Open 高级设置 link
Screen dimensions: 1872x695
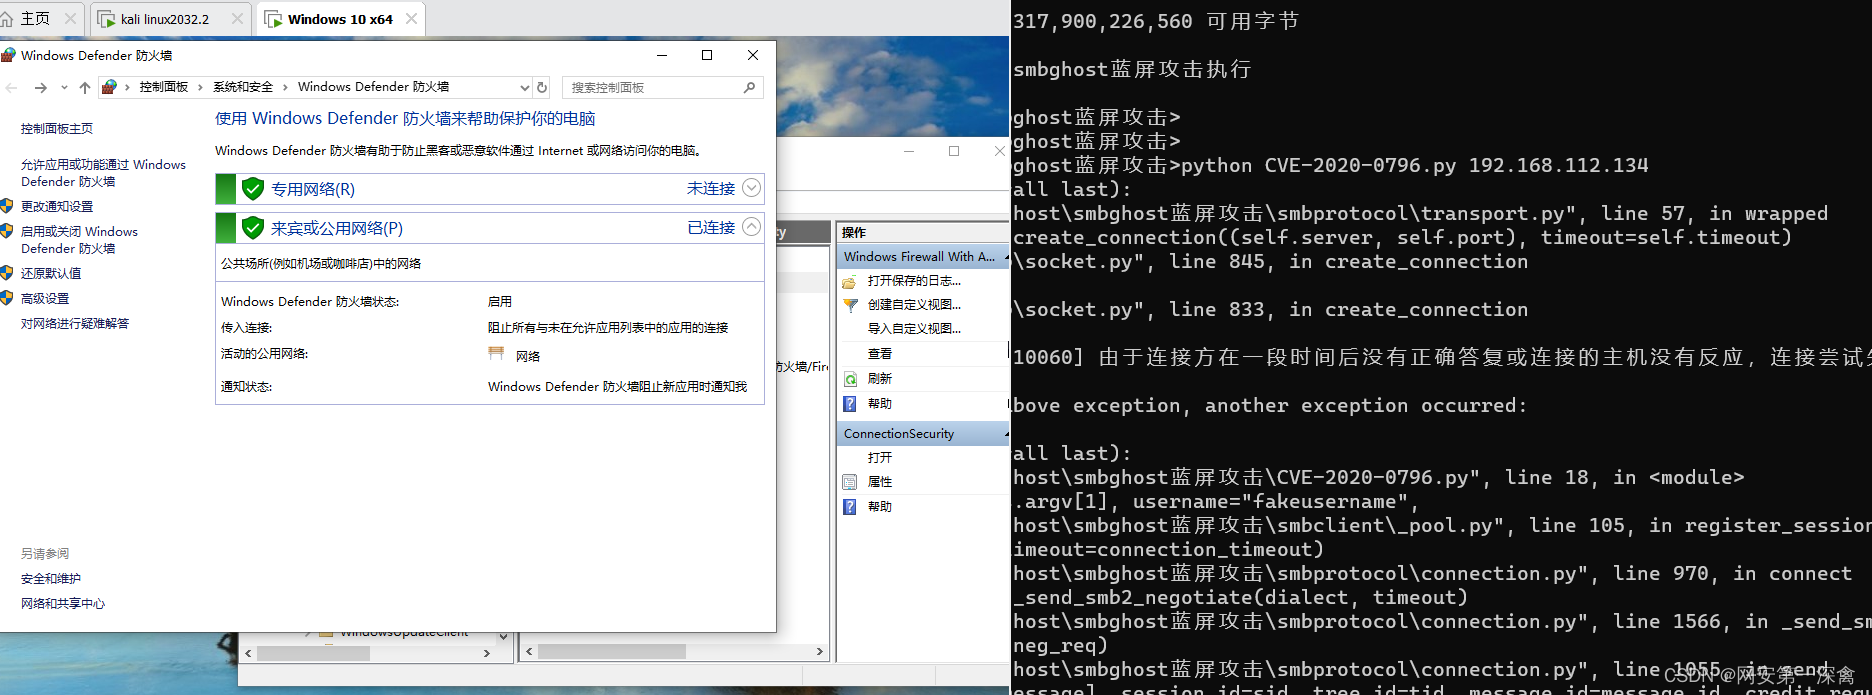(x=45, y=298)
